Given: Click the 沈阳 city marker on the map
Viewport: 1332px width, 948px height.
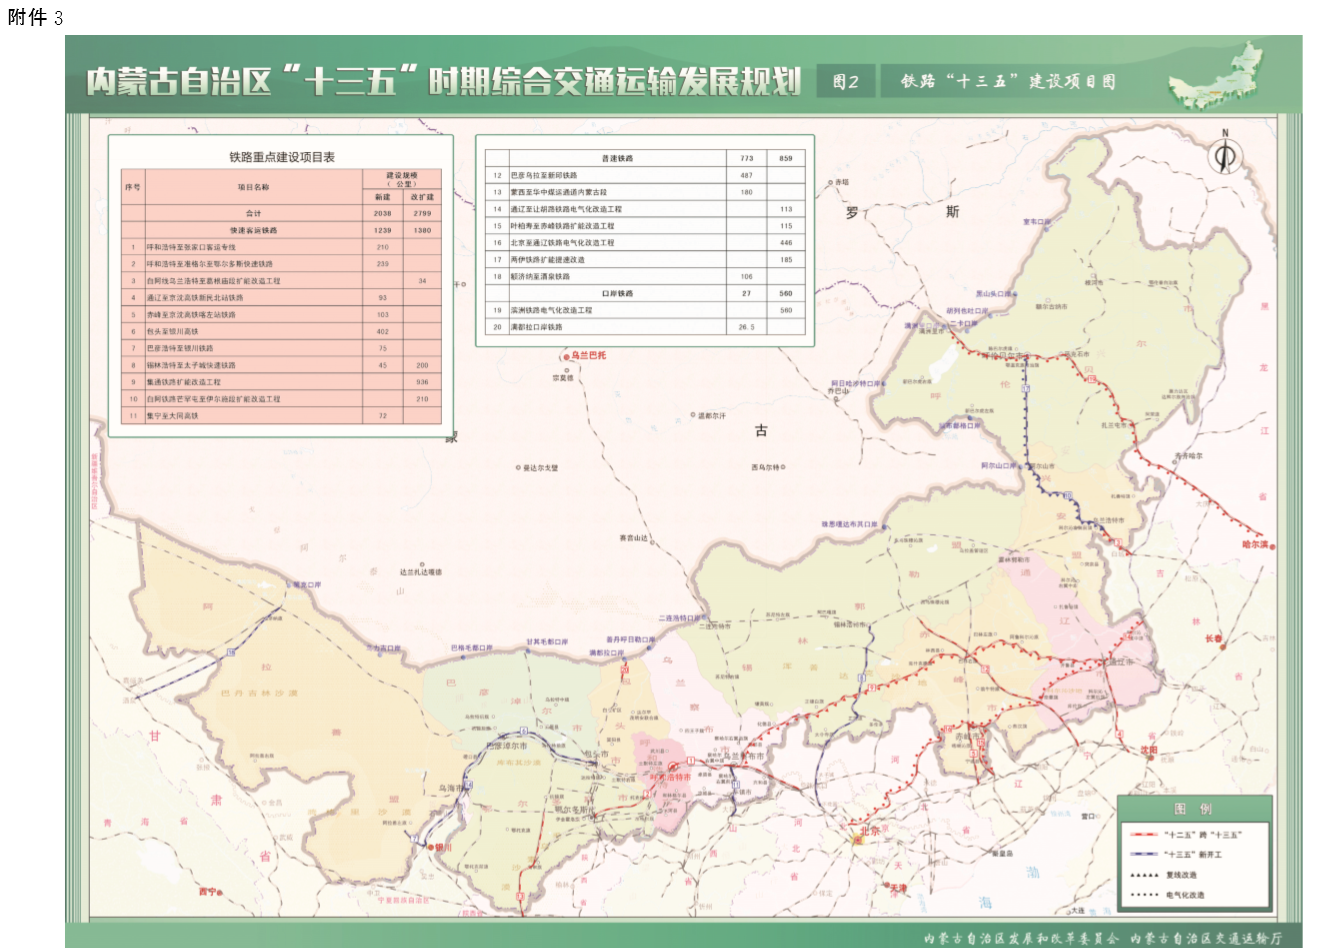Looking at the screenshot, I should [1148, 750].
